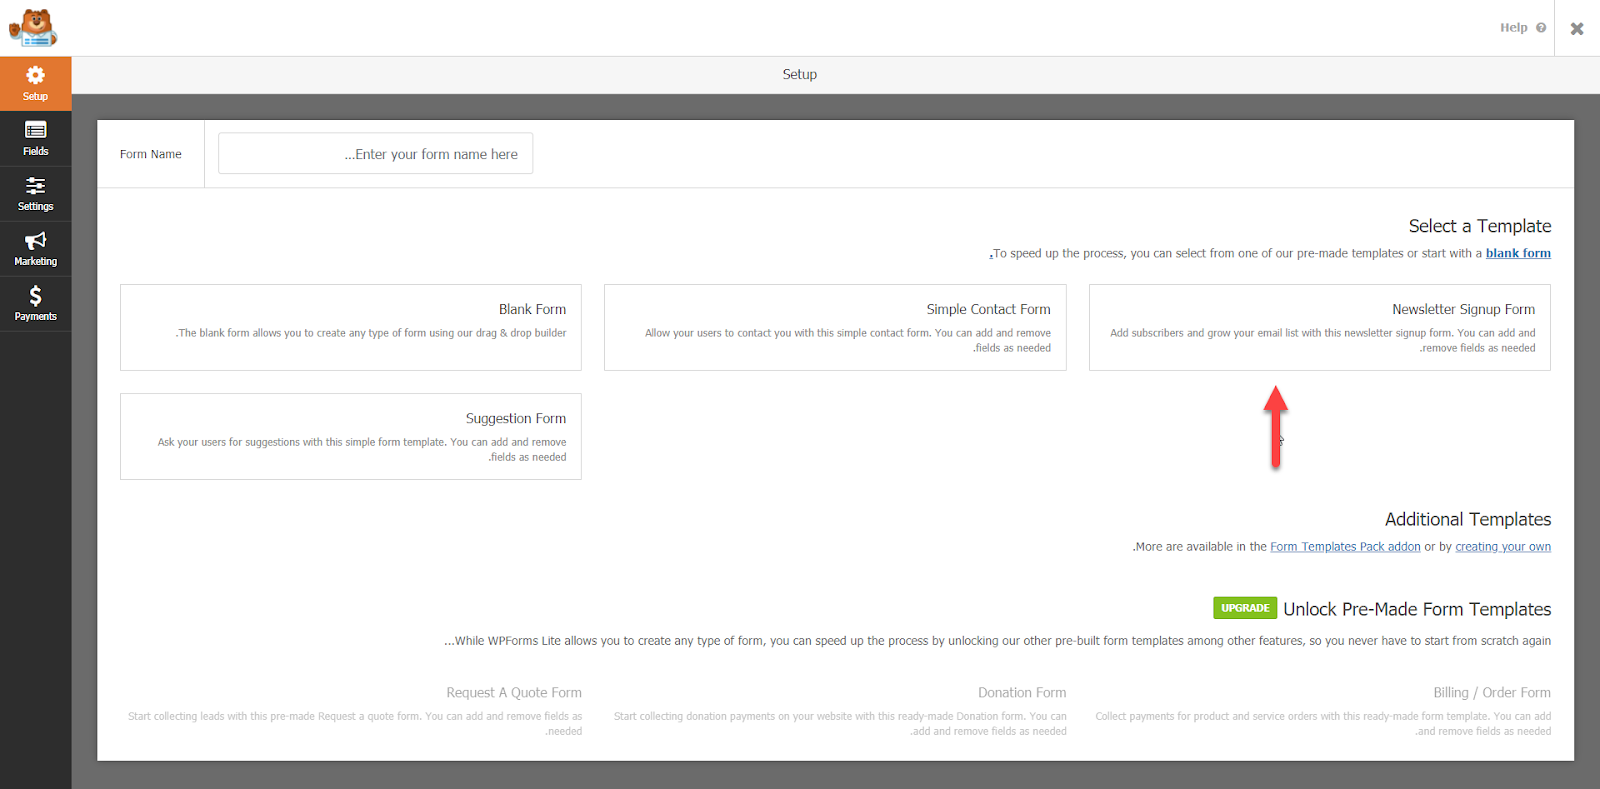This screenshot has height=789, width=1600.
Task: Click the form name input field
Action: [x=375, y=153]
